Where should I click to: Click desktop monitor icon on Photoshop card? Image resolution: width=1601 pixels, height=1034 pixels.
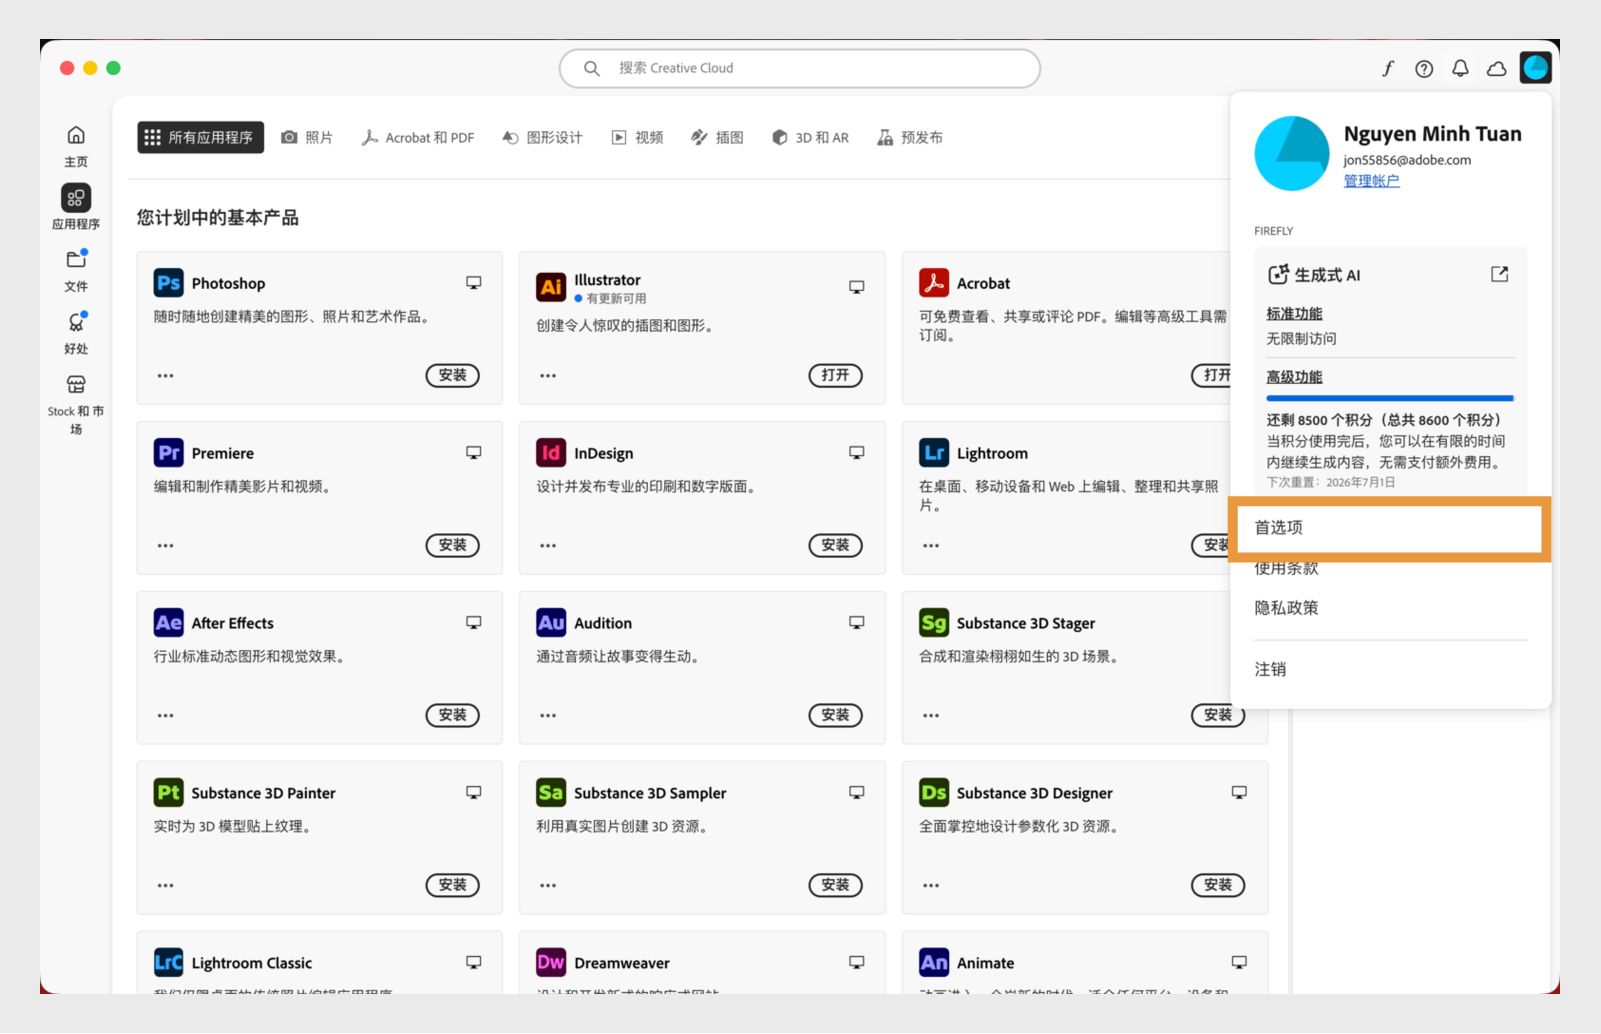pos(474,283)
